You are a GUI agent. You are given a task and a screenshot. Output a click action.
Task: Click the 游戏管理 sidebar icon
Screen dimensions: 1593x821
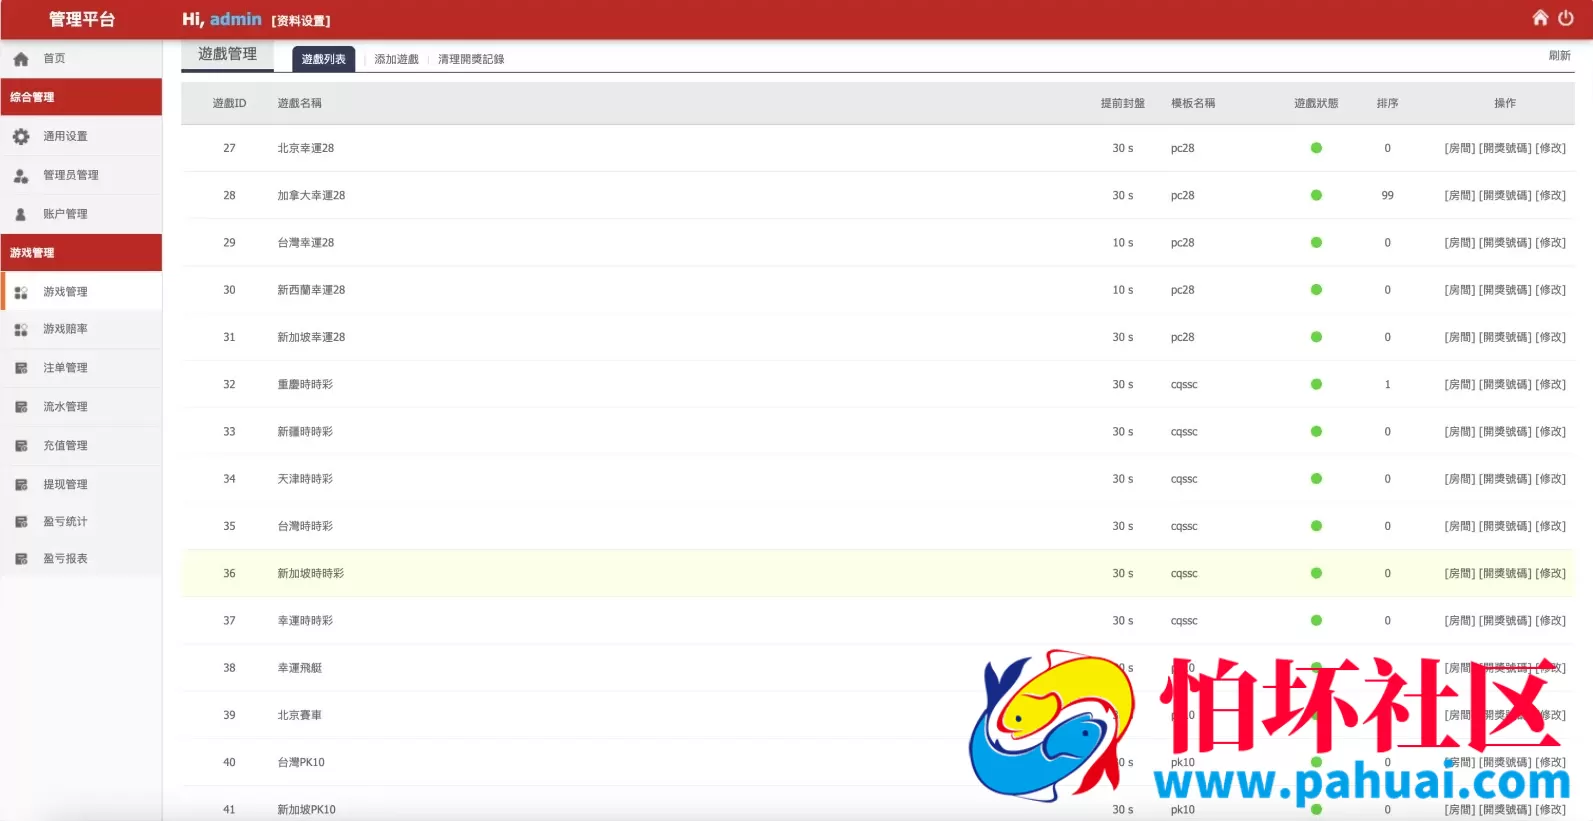[21, 292]
